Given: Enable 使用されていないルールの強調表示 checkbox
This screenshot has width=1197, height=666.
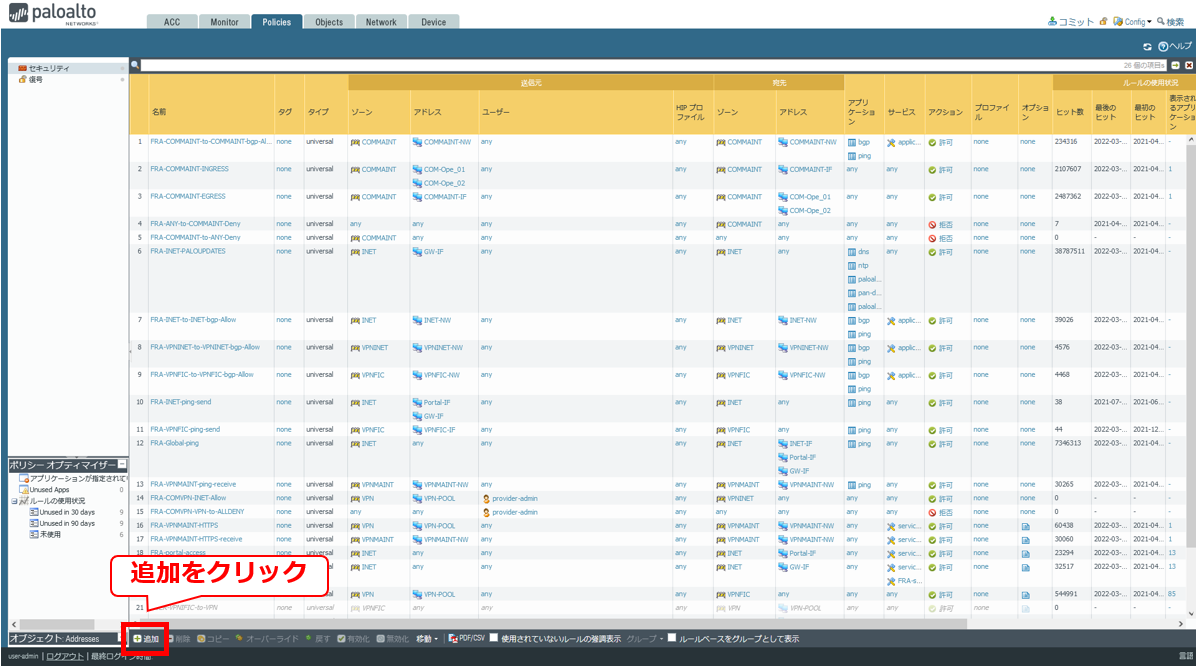Looking at the screenshot, I should 494,638.
